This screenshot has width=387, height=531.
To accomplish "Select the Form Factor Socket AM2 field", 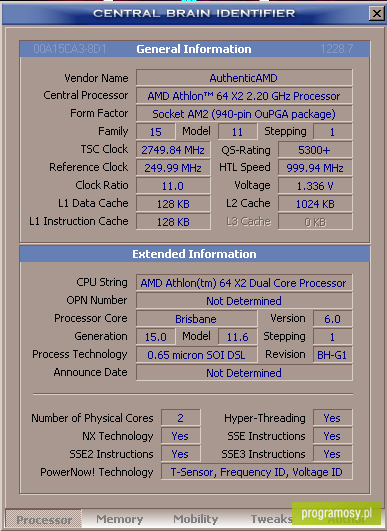I will 244,114.
